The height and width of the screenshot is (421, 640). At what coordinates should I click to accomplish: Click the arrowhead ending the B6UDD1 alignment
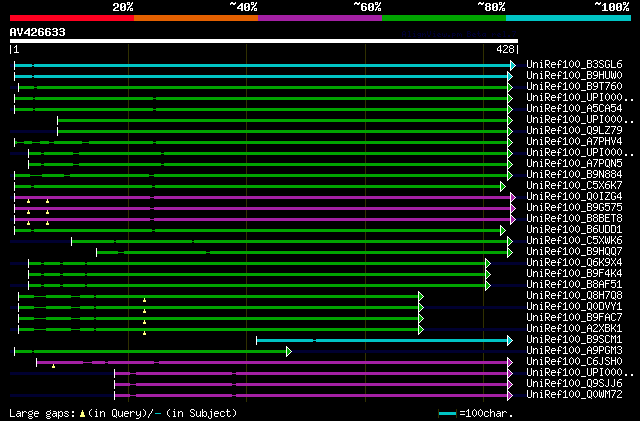pos(503,231)
